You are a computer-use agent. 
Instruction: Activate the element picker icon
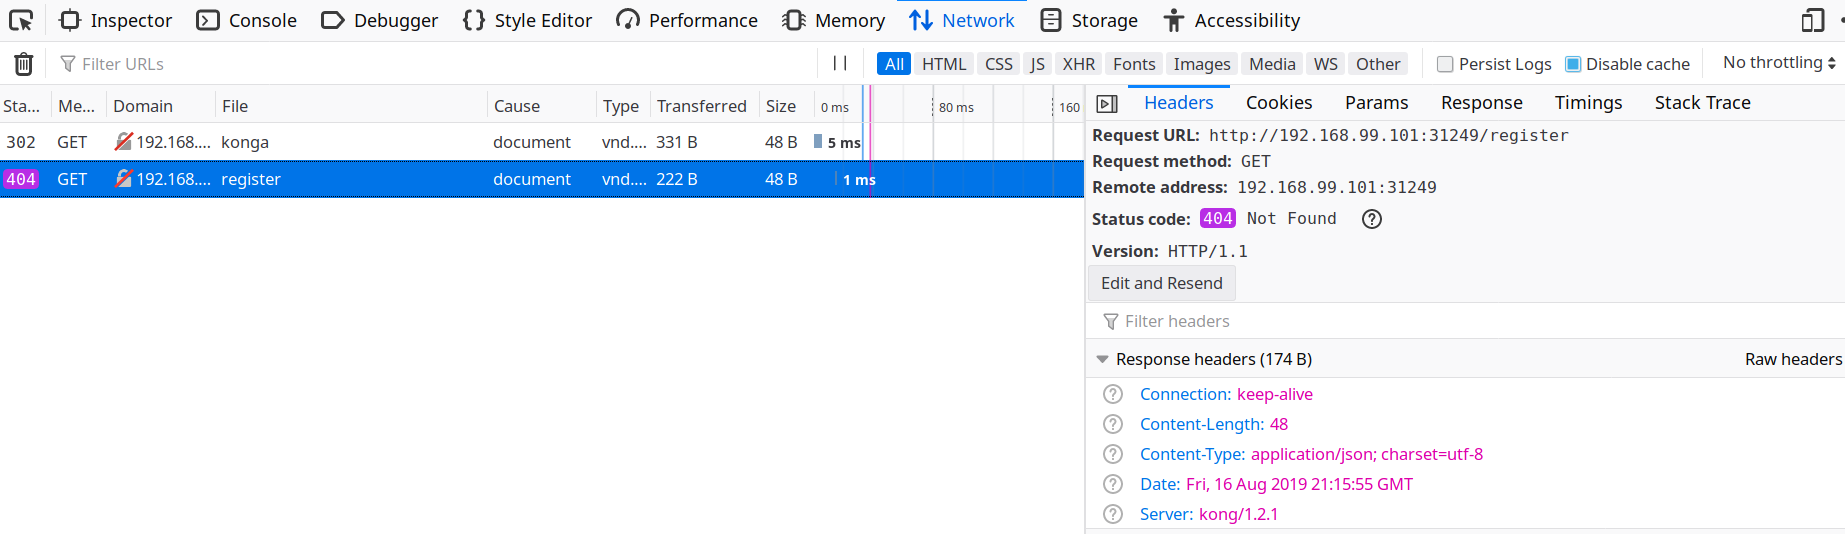21,20
